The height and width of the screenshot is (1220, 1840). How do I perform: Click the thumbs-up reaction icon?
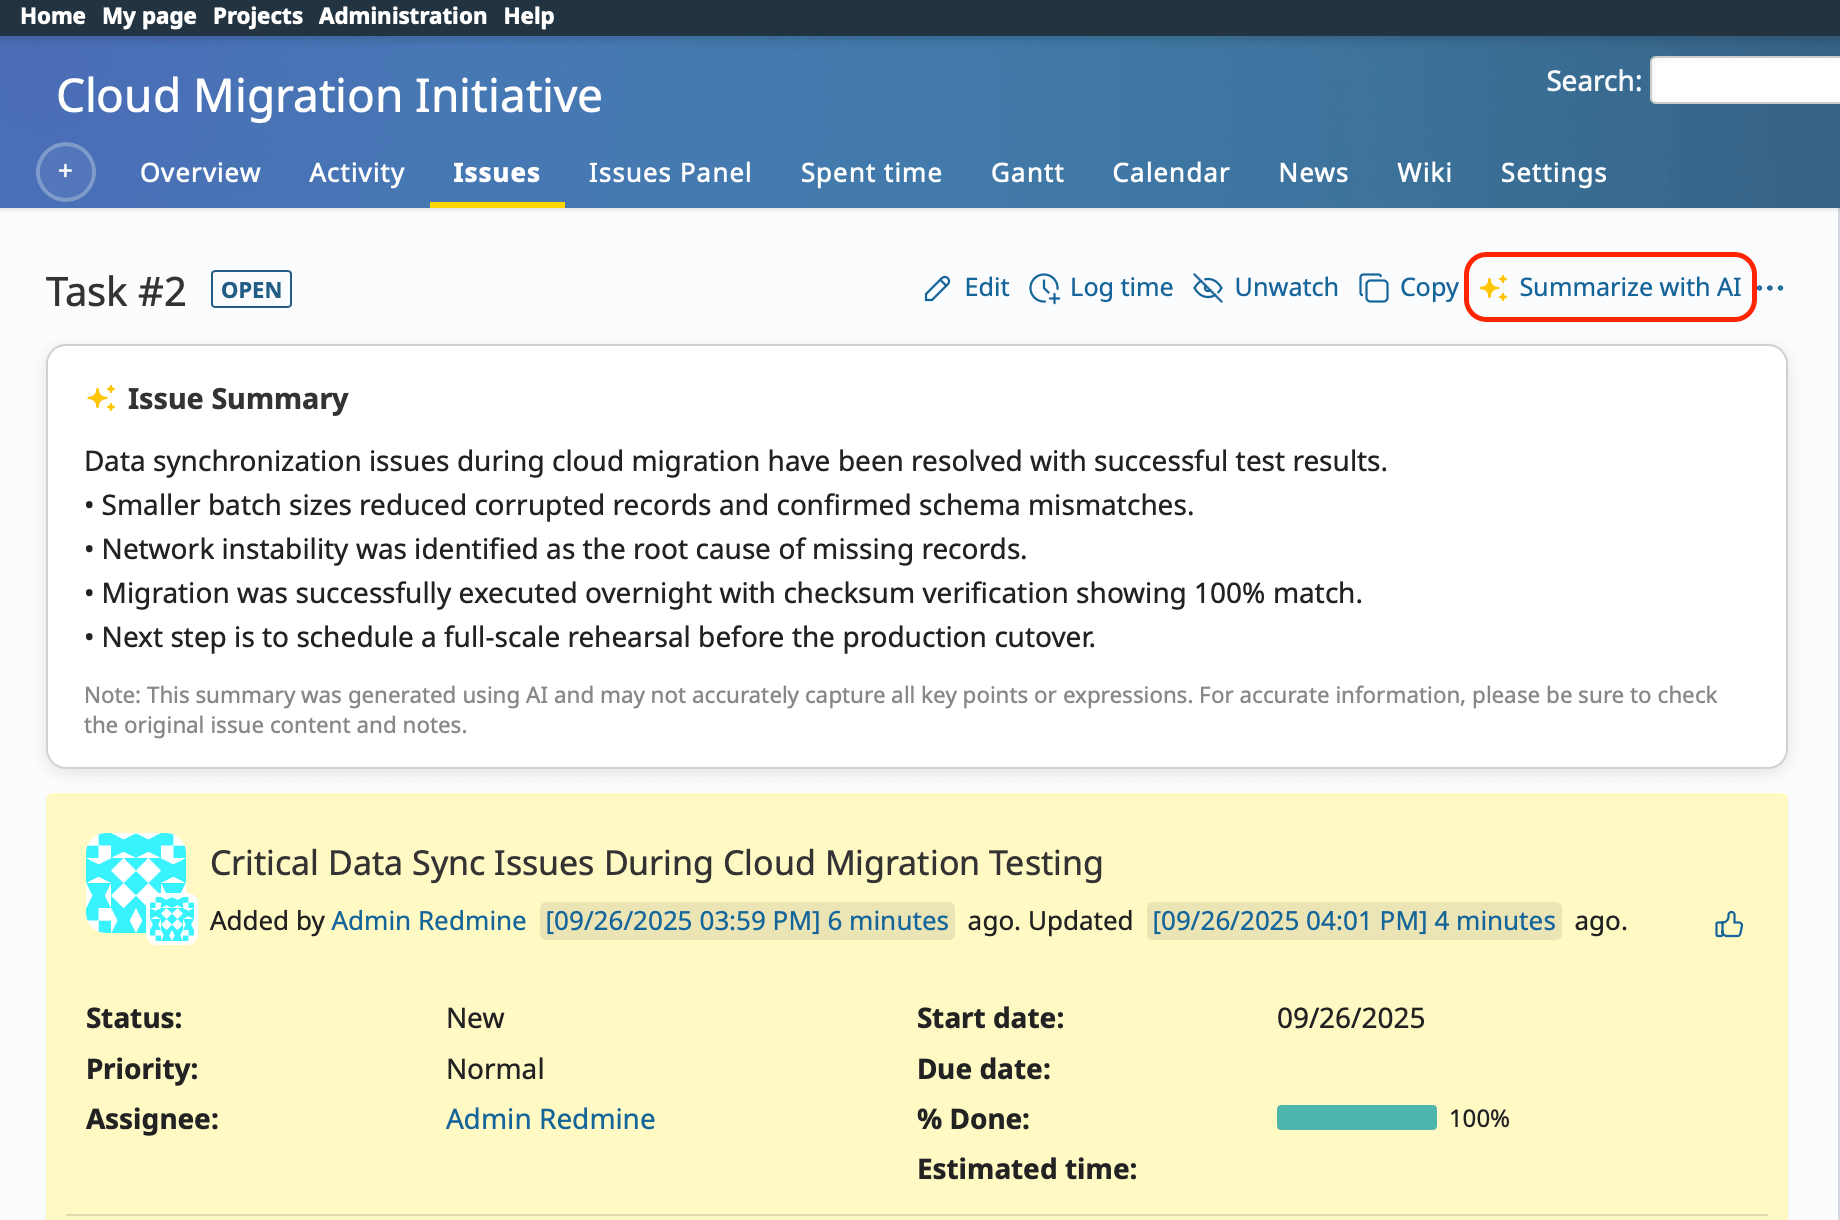(1728, 925)
